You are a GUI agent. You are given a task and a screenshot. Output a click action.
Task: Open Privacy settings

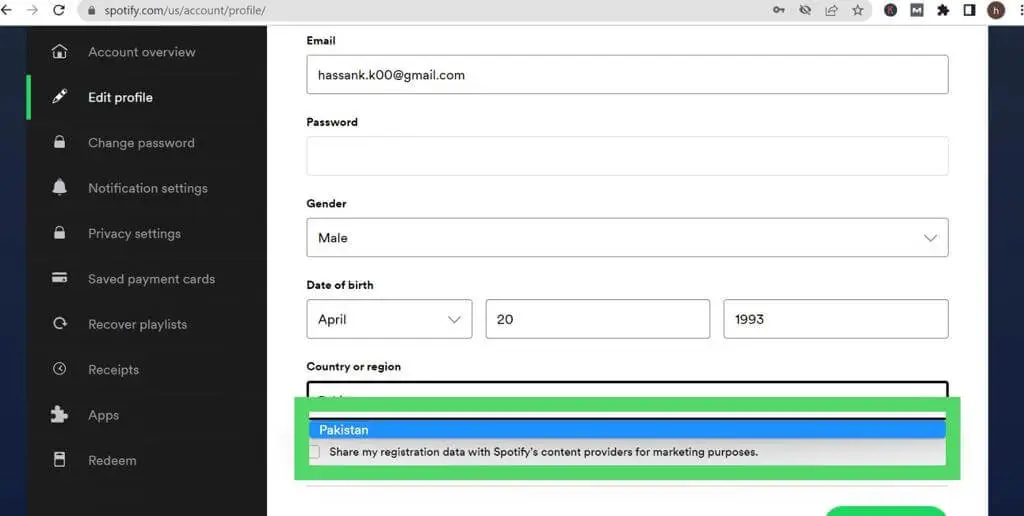135,234
